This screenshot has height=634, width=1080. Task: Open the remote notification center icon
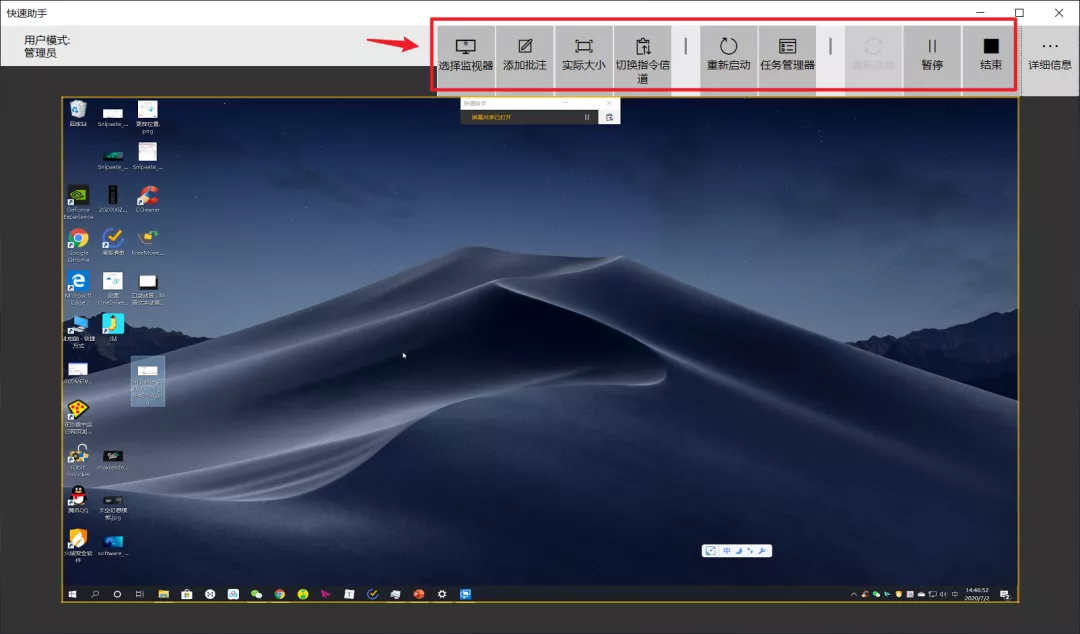[1005, 594]
